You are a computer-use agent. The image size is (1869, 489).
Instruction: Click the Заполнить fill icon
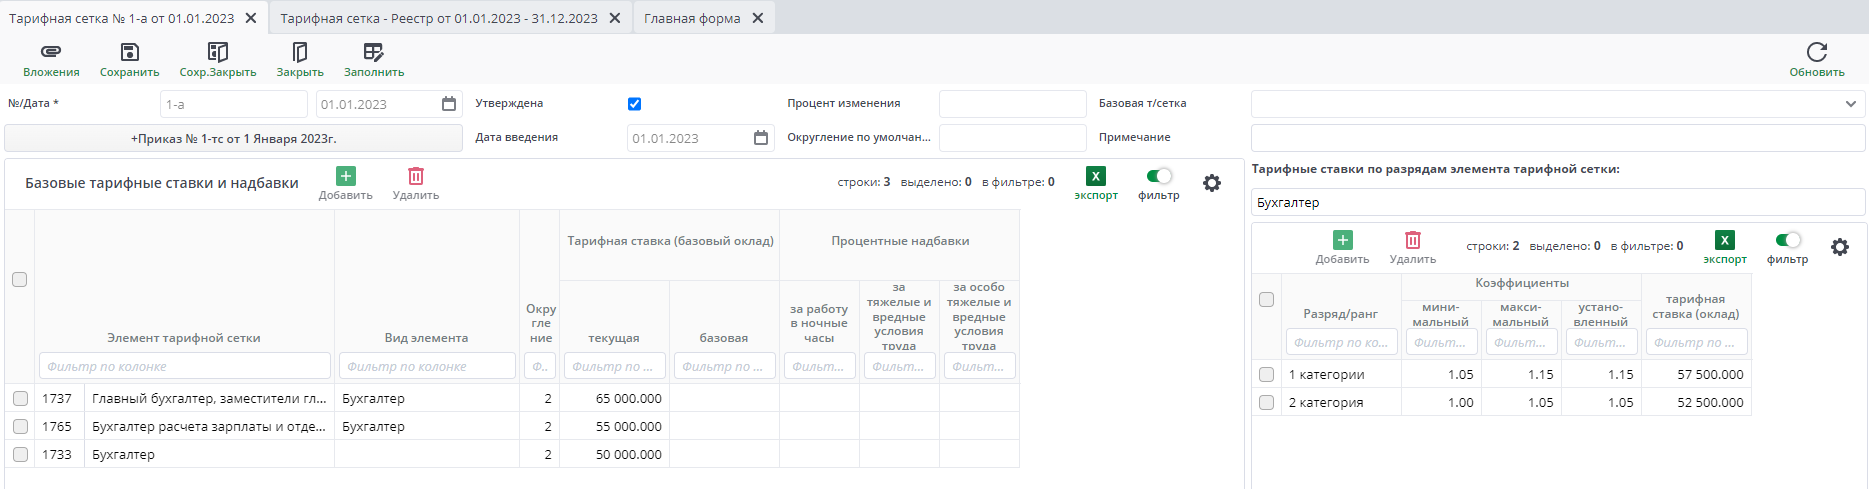pos(374,52)
